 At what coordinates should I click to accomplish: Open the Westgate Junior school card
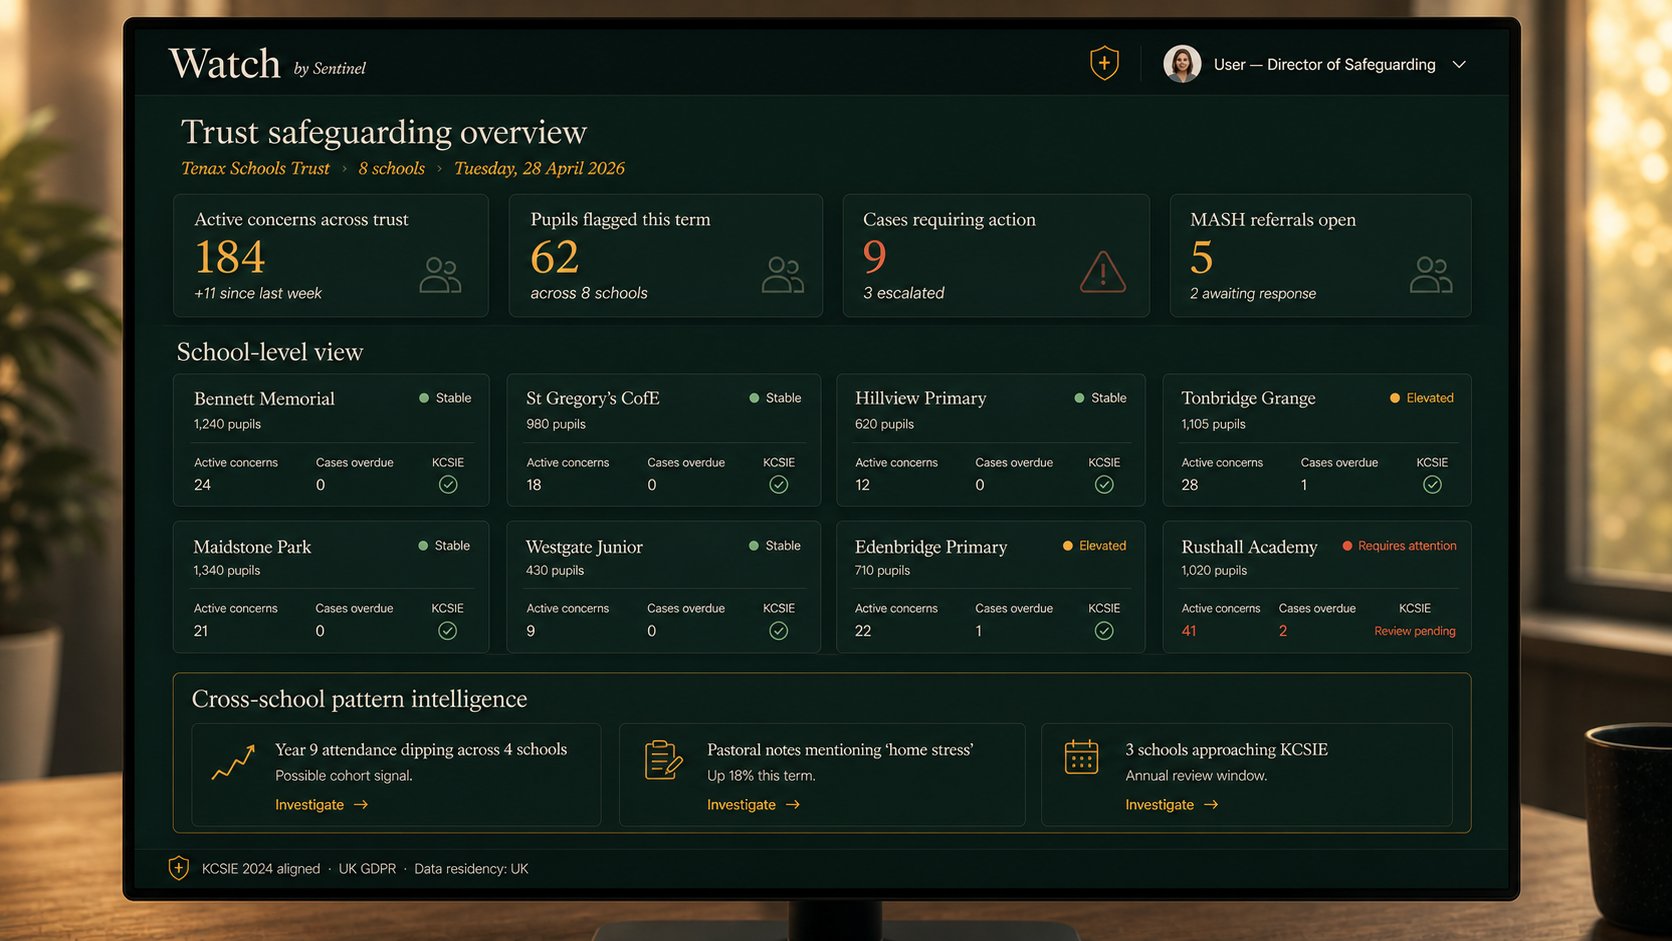[x=664, y=587]
